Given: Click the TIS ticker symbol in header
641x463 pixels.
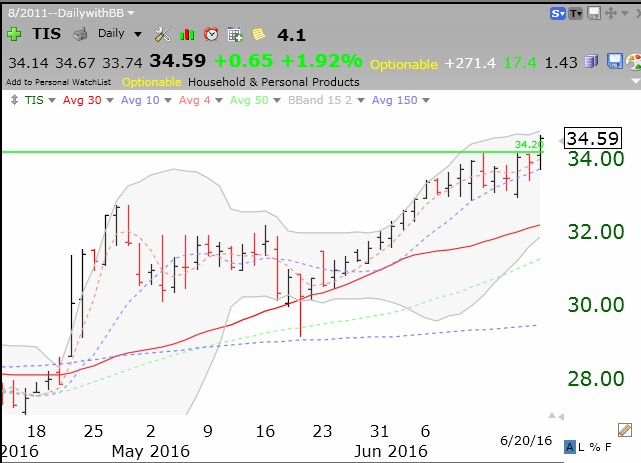Looking at the screenshot, I should pyautogui.click(x=47, y=34).
